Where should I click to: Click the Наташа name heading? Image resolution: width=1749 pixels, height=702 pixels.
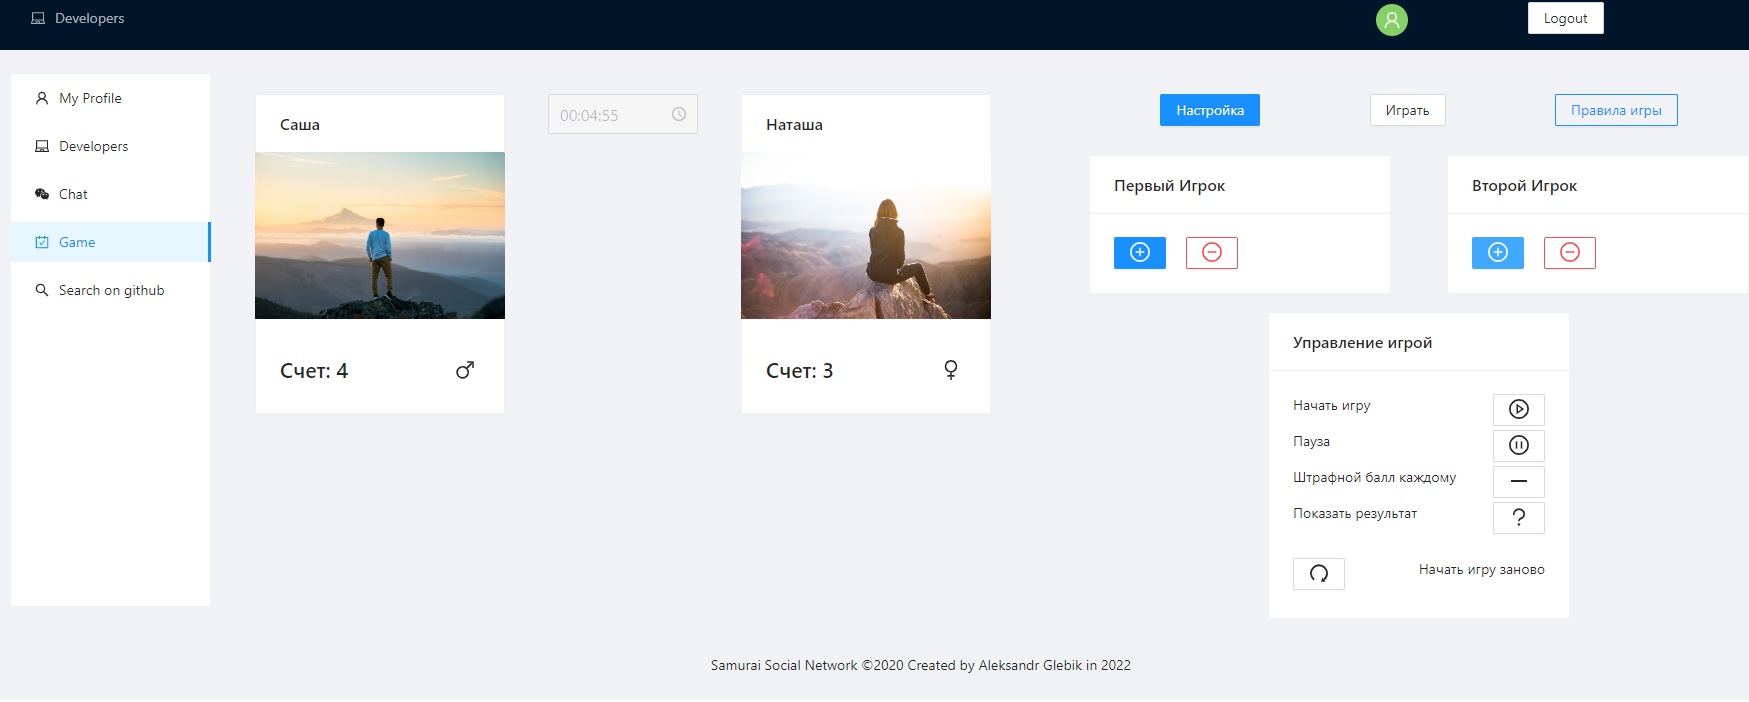point(794,125)
